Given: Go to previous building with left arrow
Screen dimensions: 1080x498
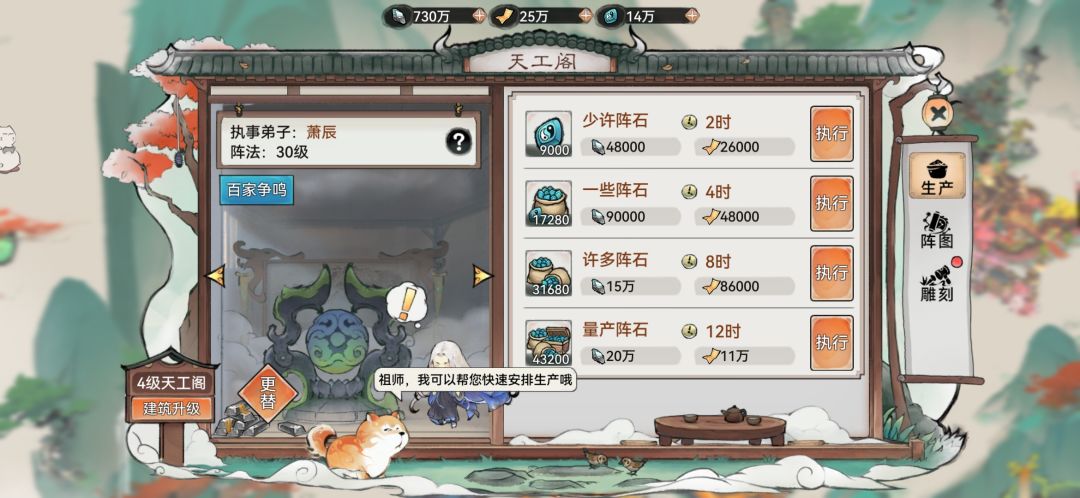Looking at the screenshot, I should [216, 276].
